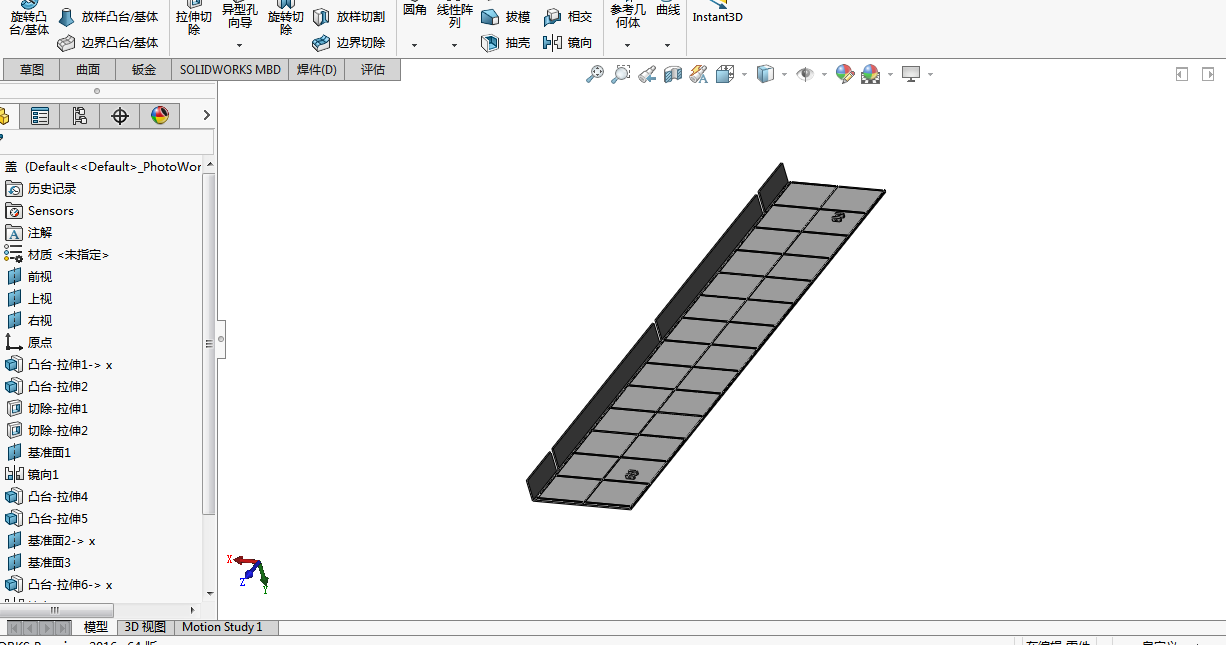Open Hide/Show Items dropdown arrow

pyautogui.click(x=823, y=74)
